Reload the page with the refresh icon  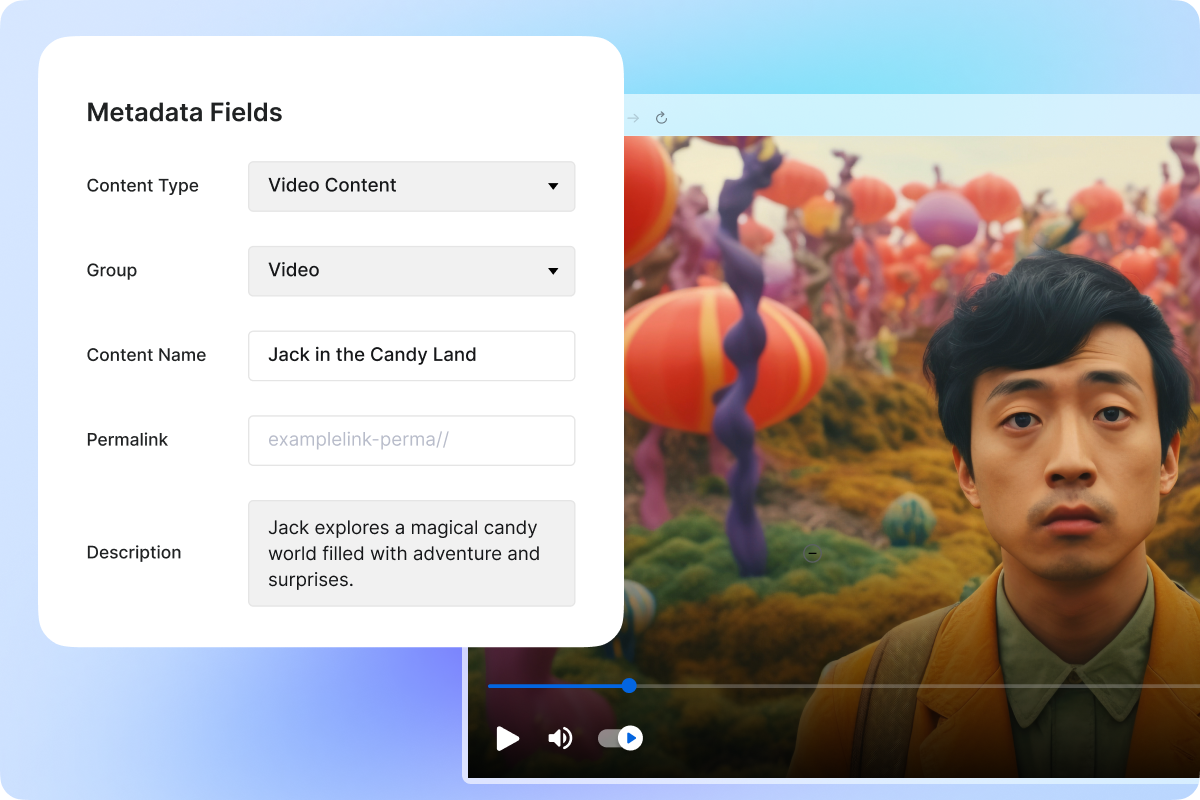coord(661,118)
